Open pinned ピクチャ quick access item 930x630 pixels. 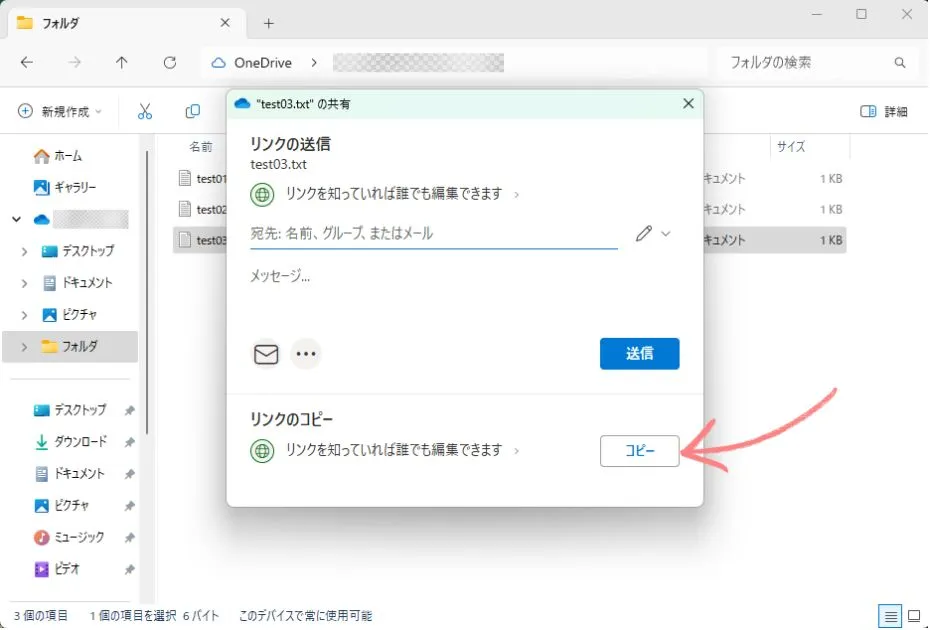[x=62, y=505]
